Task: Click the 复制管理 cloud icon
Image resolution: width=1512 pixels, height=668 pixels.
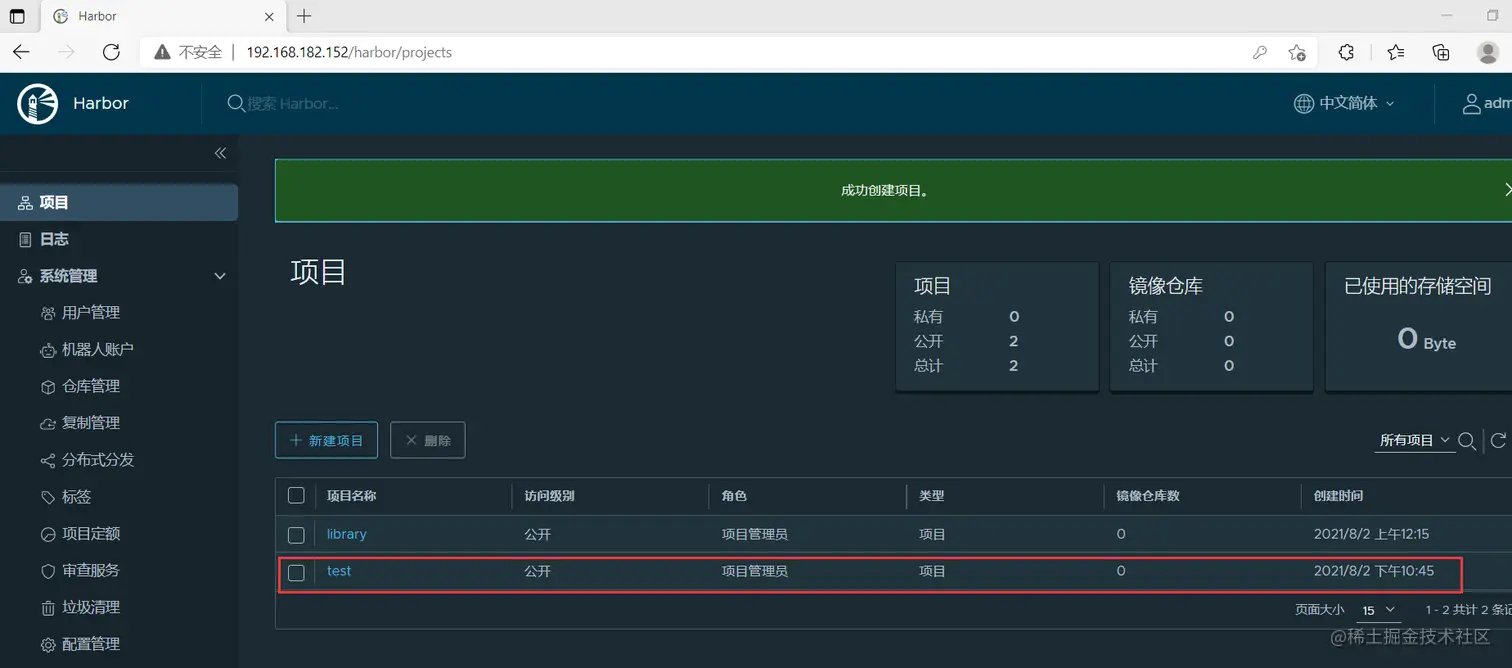Action: tap(47, 424)
